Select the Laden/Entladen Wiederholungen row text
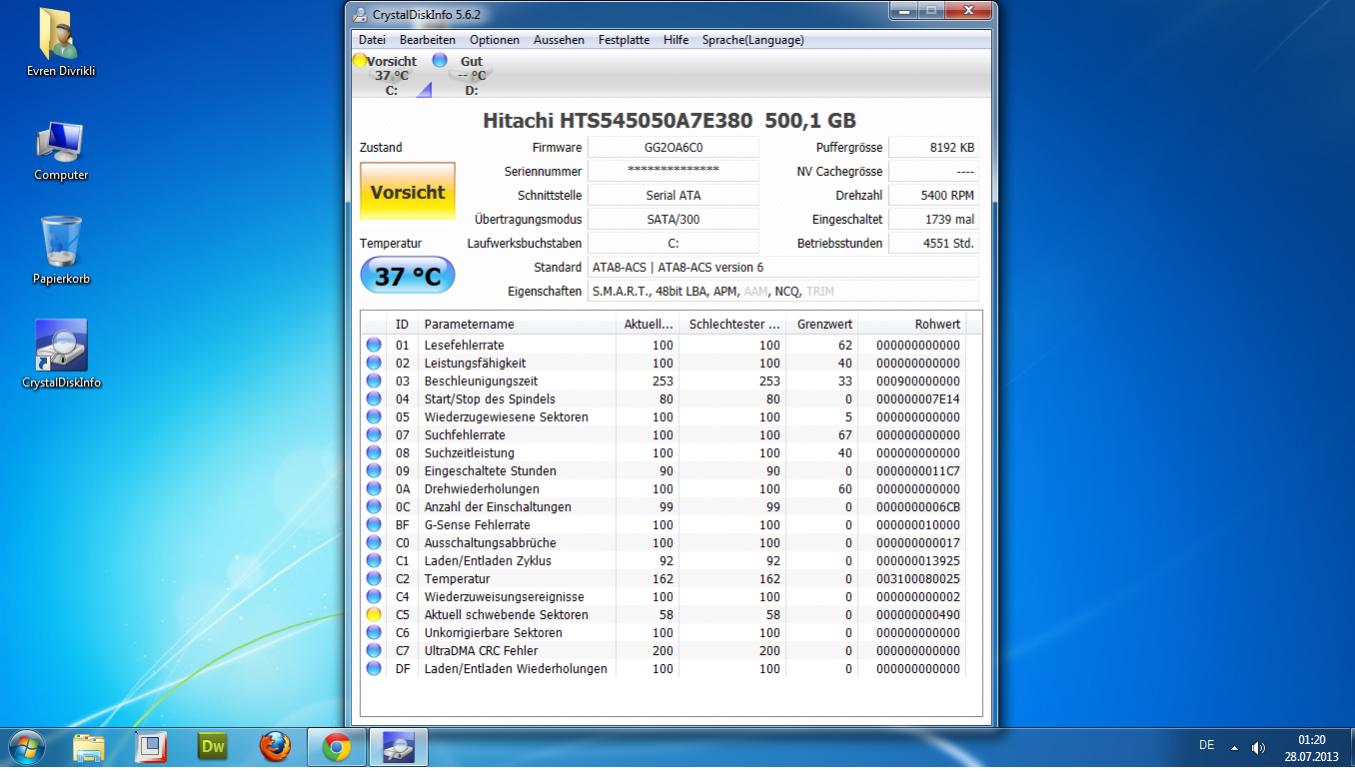Screen dimensions: 1355x771 click(x=515, y=669)
